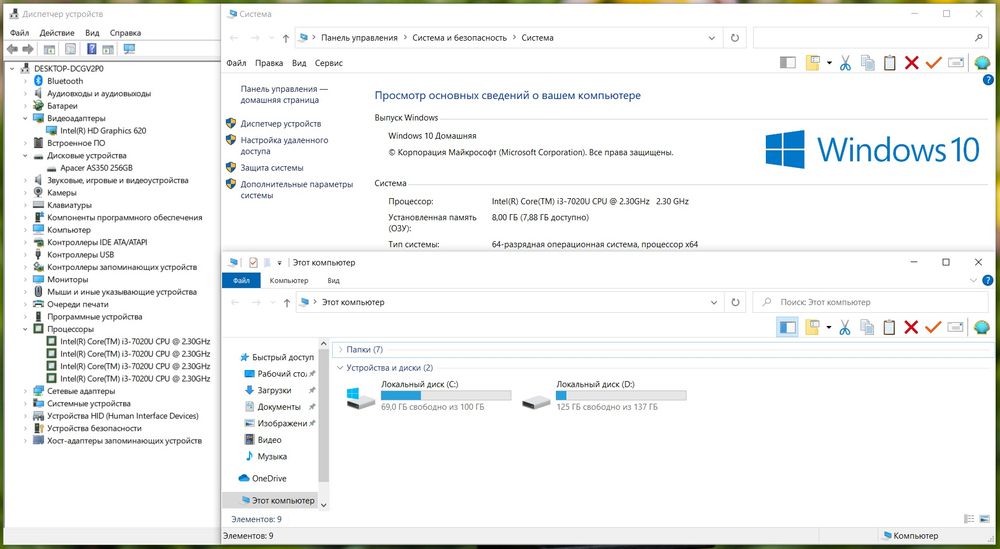Click the Copy icon in System window toolbar

[x=867, y=62]
